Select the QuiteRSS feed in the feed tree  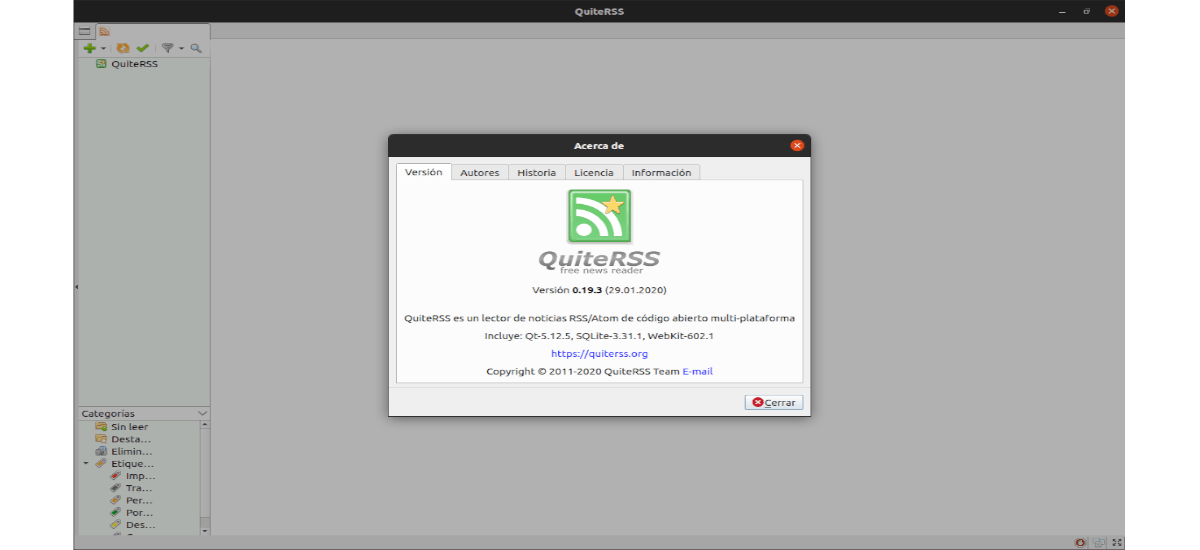pyautogui.click(x=126, y=64)
